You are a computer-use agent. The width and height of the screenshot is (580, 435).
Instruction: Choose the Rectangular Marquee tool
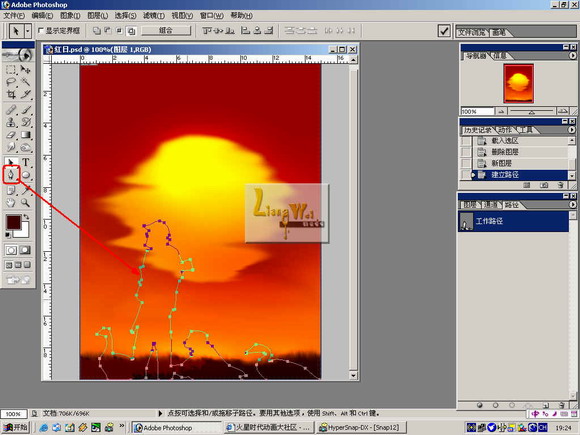pyautogui.click(x=11, y=69)
